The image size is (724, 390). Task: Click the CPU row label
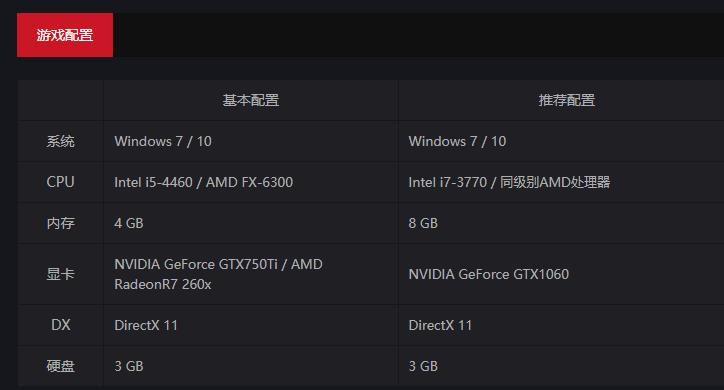coord(60,182)
